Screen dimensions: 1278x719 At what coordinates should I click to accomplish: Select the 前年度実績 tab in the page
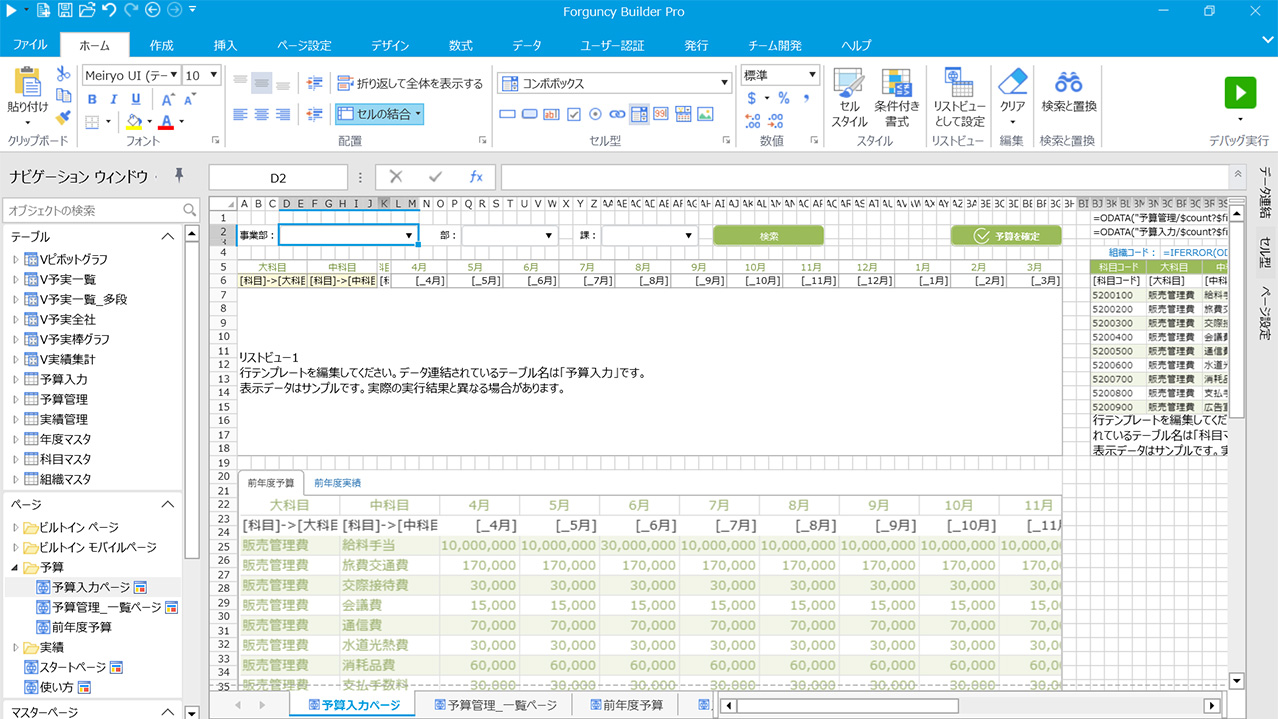[x=337, y=483]
